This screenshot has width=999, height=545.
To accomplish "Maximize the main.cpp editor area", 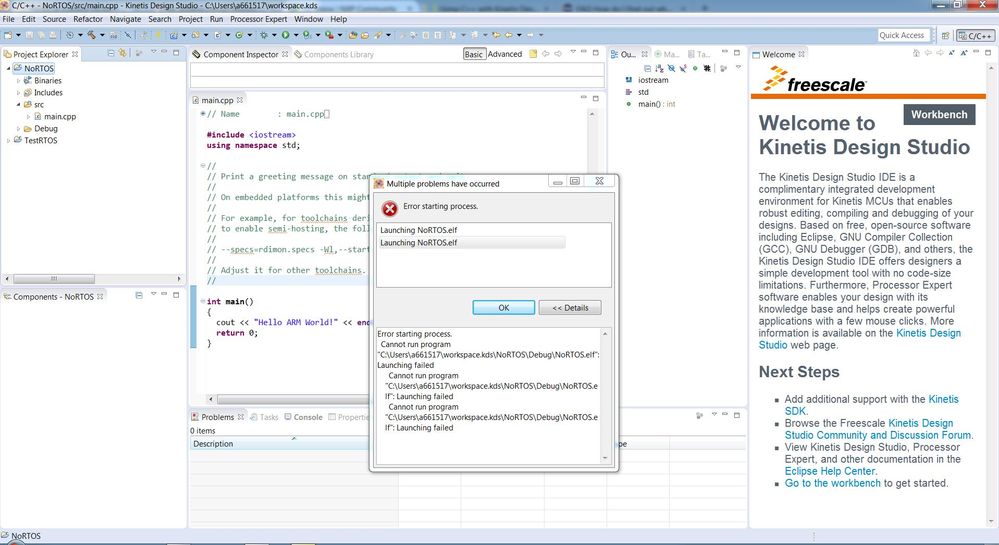I will (596, 98).
